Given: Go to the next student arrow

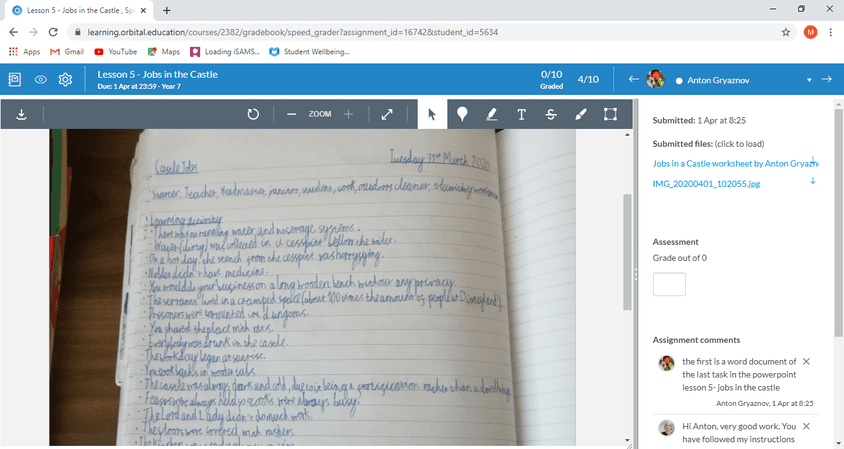Looking at the screenshot, I should 827,80.
